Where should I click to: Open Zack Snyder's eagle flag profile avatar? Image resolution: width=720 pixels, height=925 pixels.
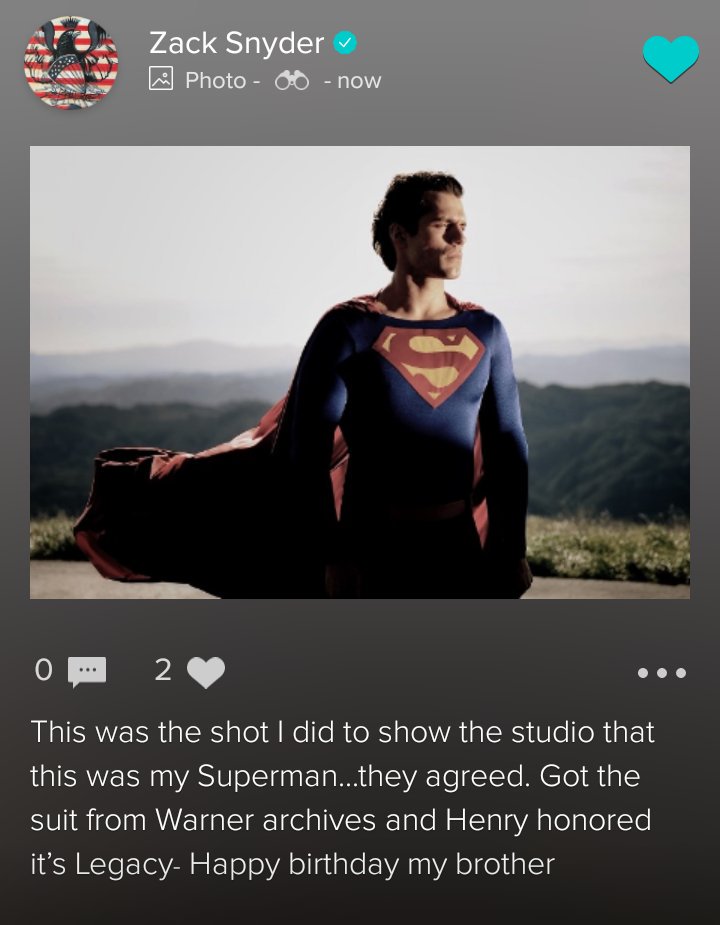click(71, 63)
